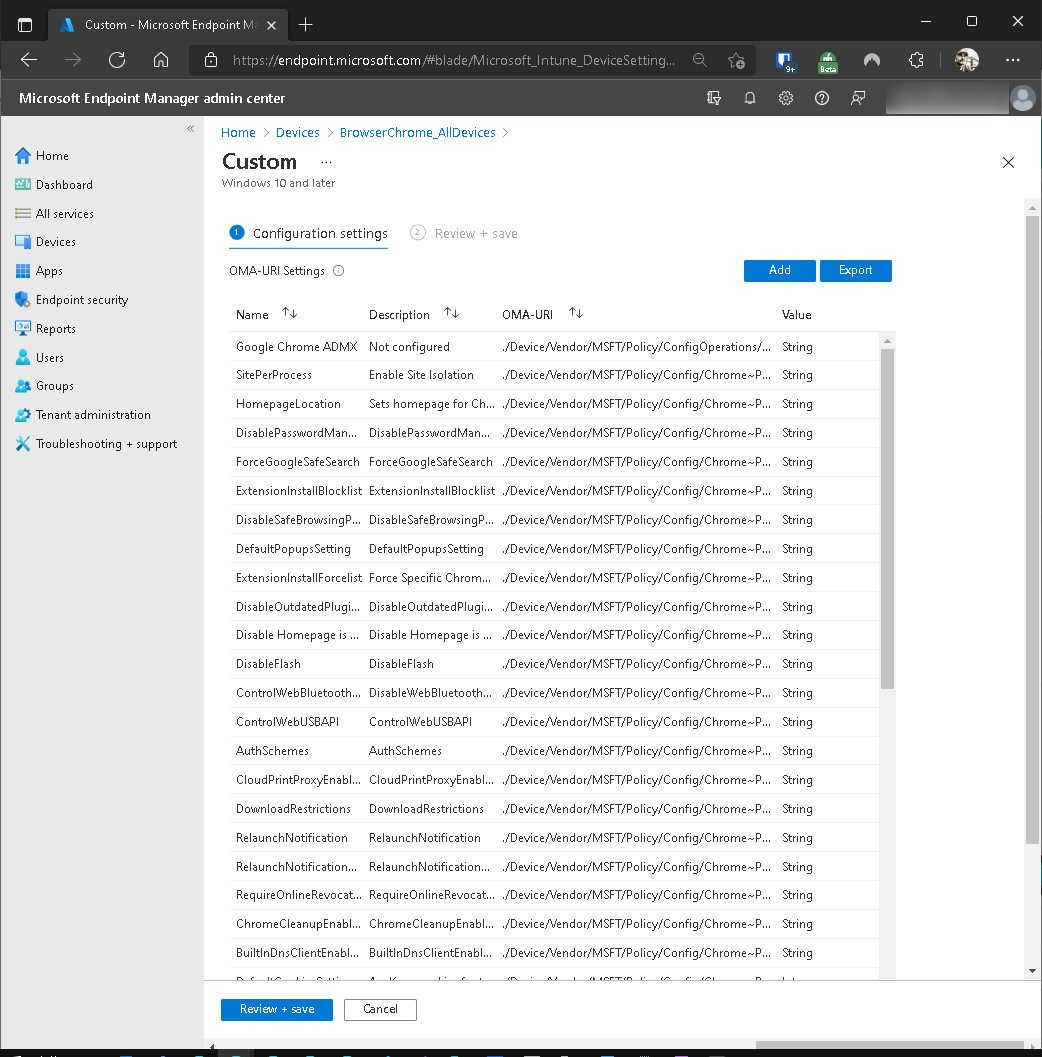Open portal settings gear
The height and width of the screenshot is (1057, 1042).
click(786, 98)
